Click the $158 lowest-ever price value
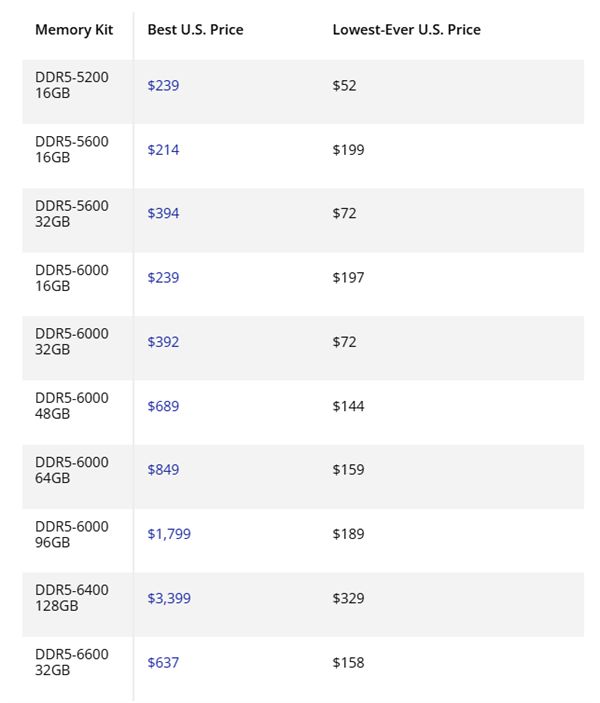The width and height of the screenshot is (600, 703). pyautogui.click(x=348, y=662)
